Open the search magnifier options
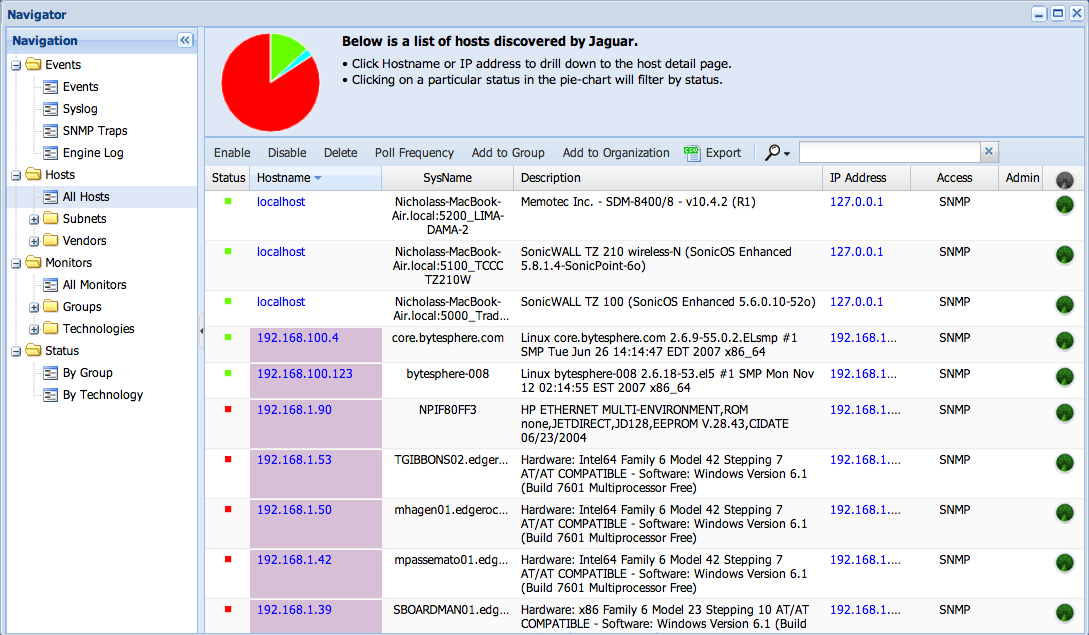The width and height of the screenshot is (1089, 635). point(777,153)
